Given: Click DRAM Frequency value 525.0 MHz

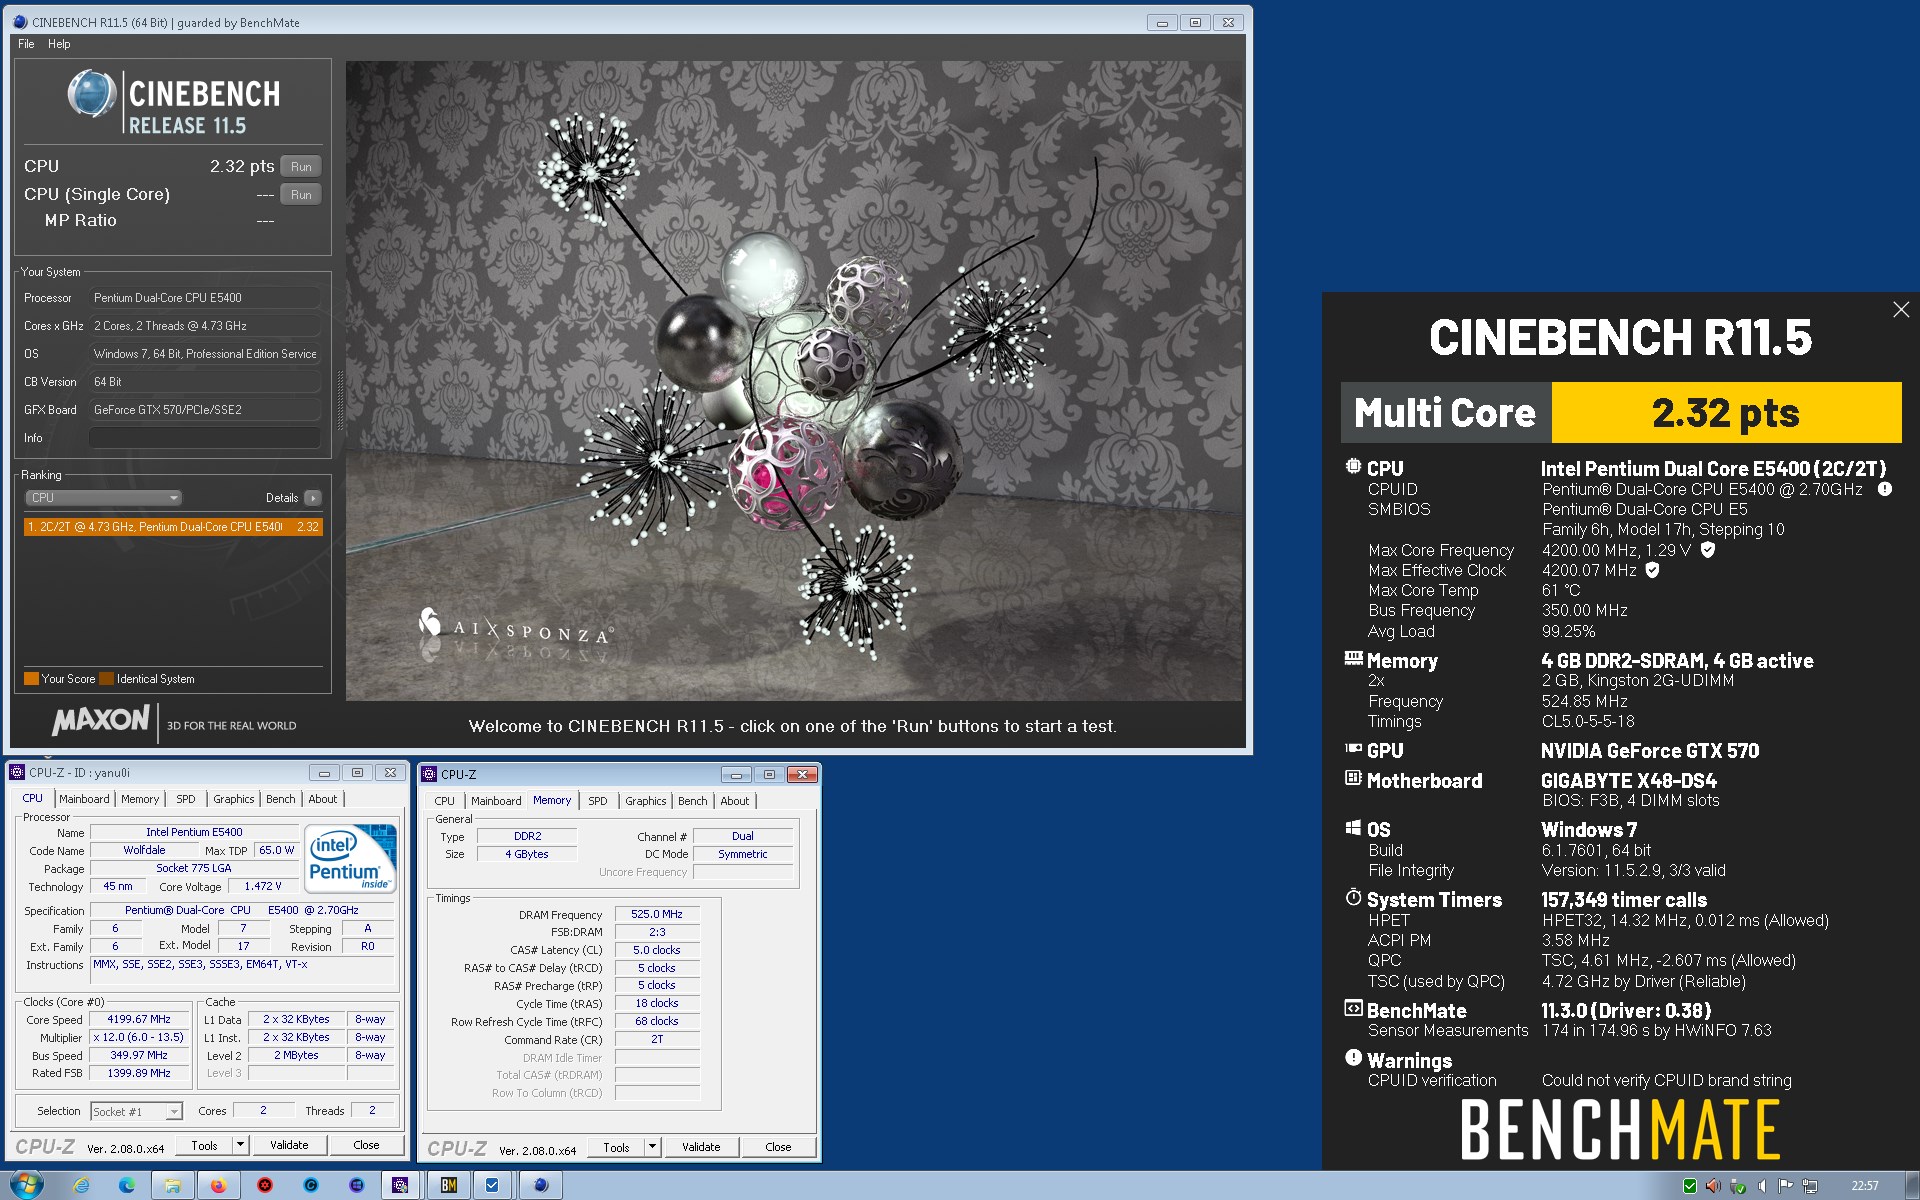Looking at the screenshot, I should (657, 914).
